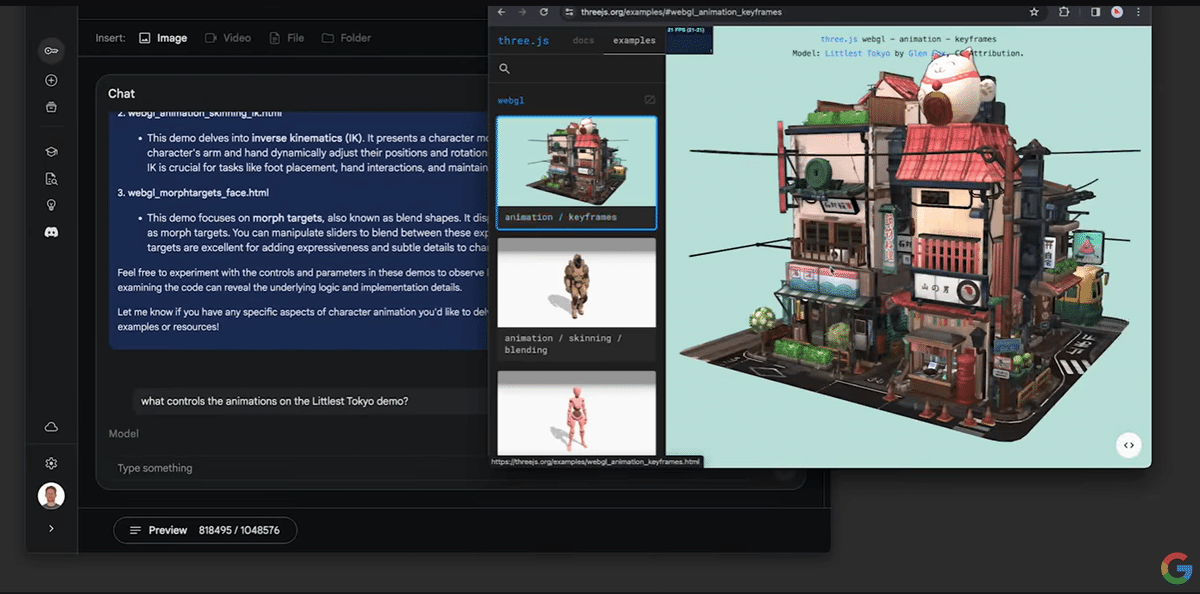The width and height of the screenshot is (1200, 594).
Task: Click the cloud icon in sidebar
Action: (x=51, y=427)
